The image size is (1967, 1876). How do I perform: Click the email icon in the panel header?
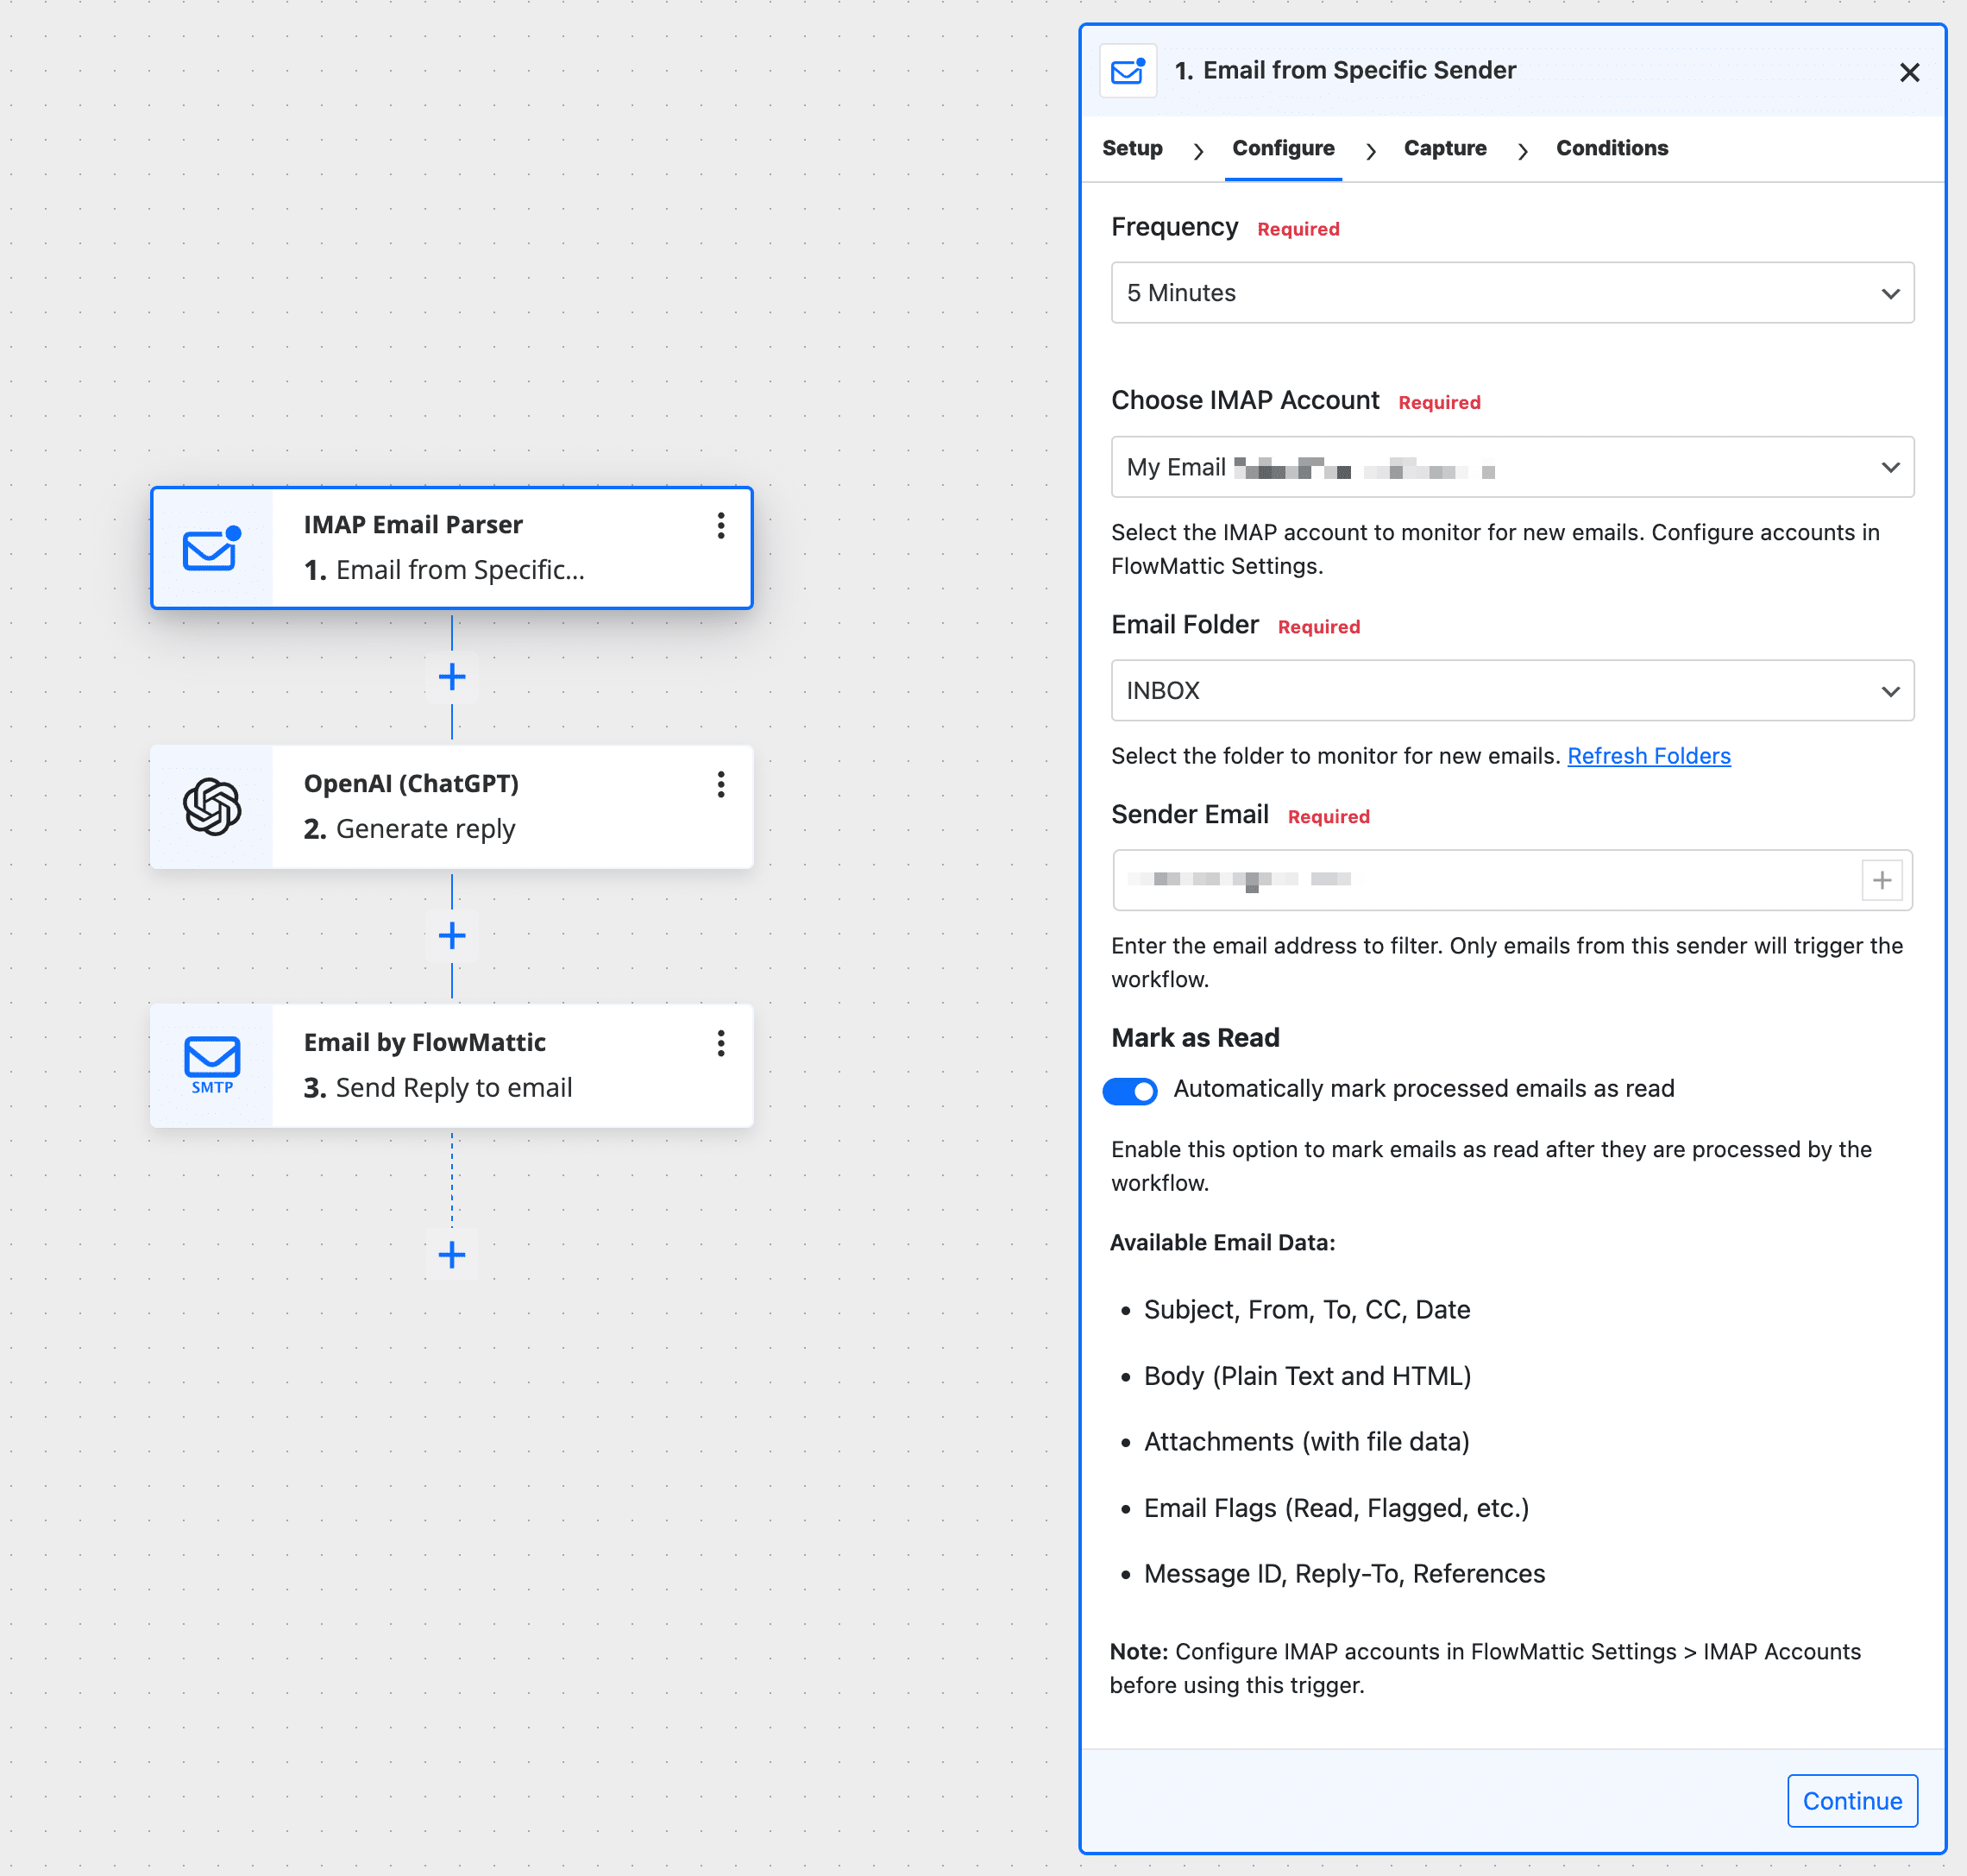click(x=1127, y=70)
